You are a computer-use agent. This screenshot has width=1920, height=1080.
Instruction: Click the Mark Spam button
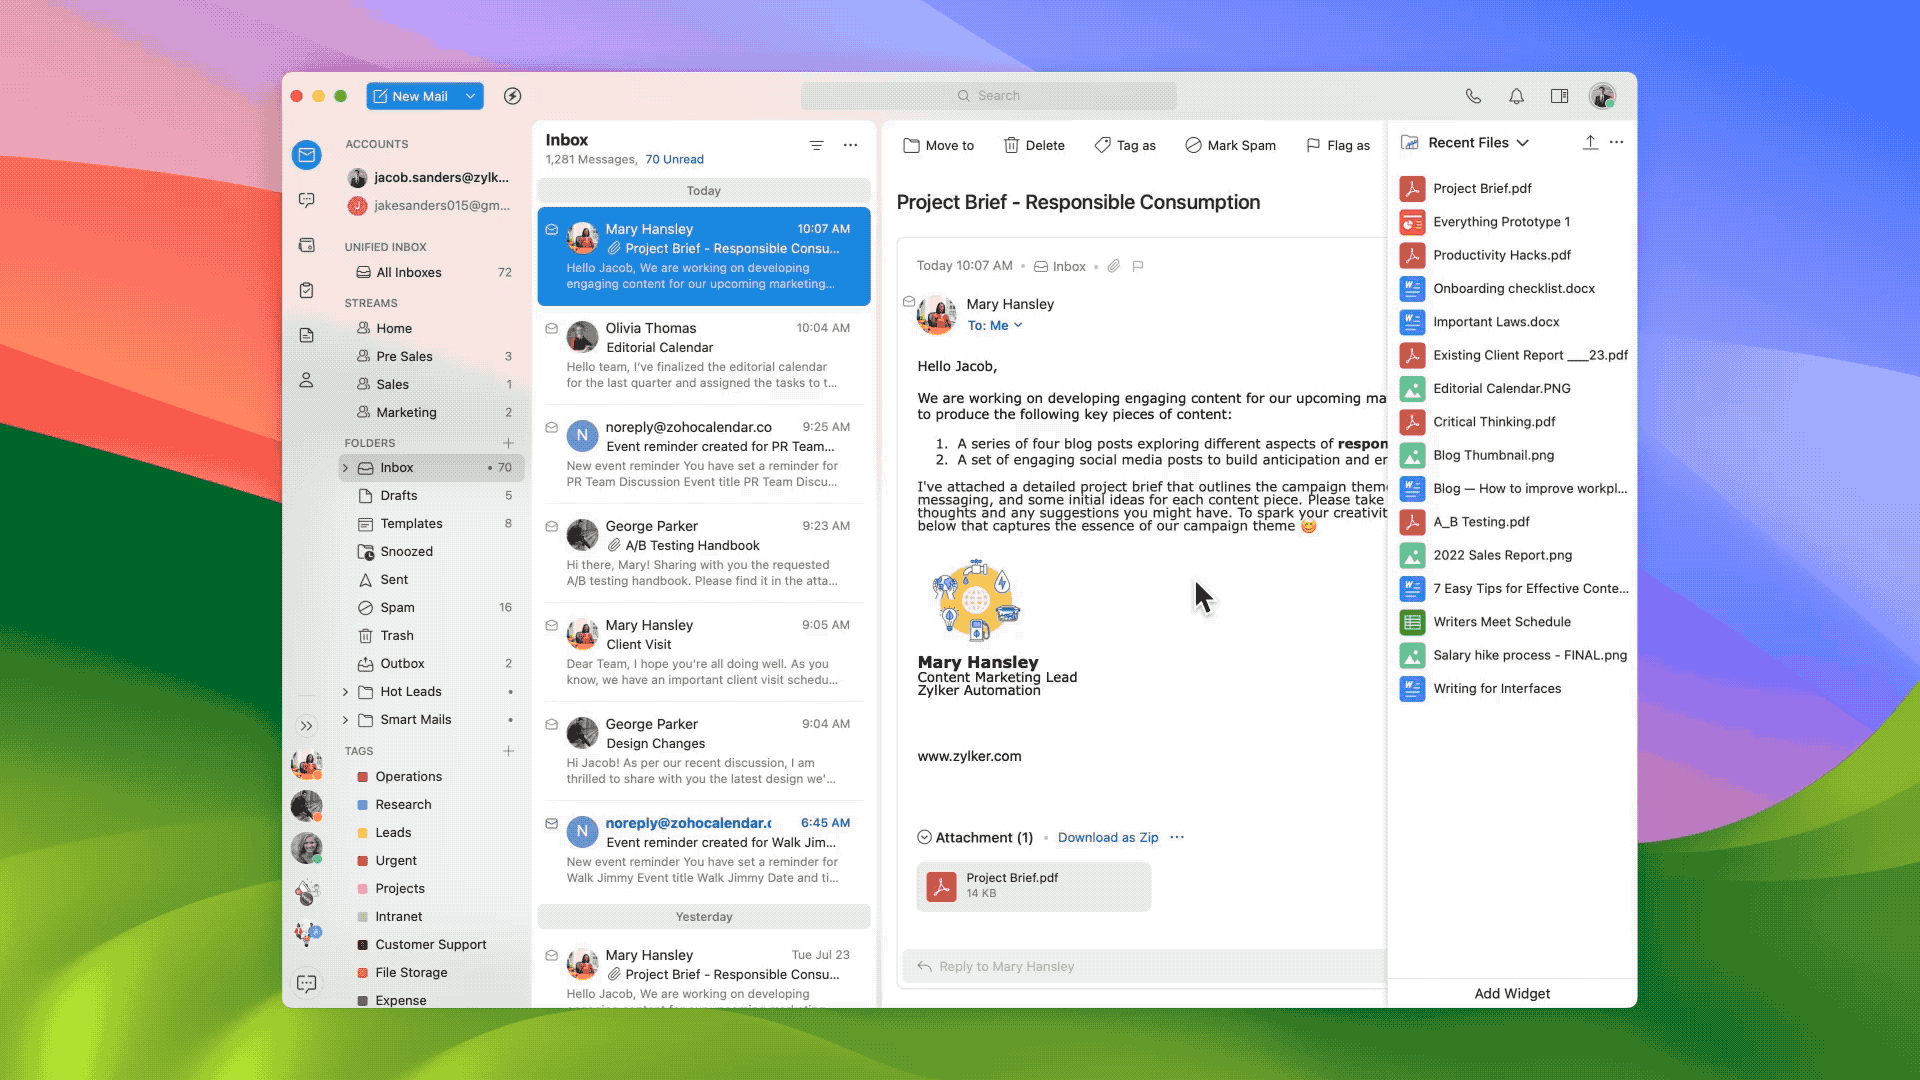(1230, 145)
